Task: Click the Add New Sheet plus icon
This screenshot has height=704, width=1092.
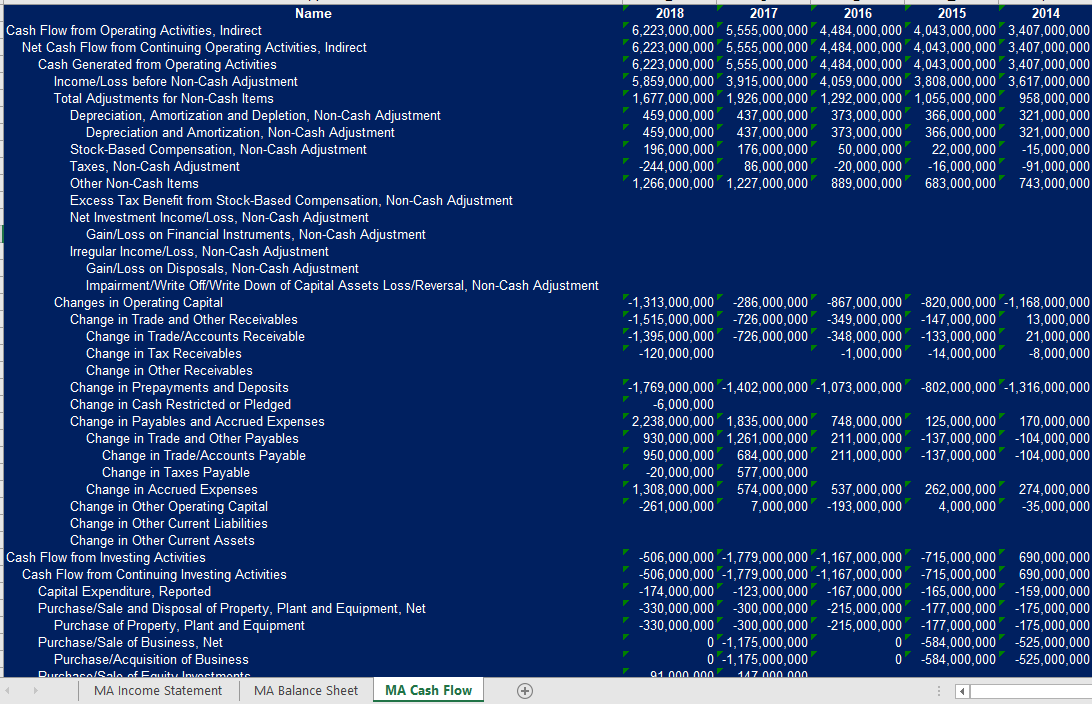Action: coord(524,690)
